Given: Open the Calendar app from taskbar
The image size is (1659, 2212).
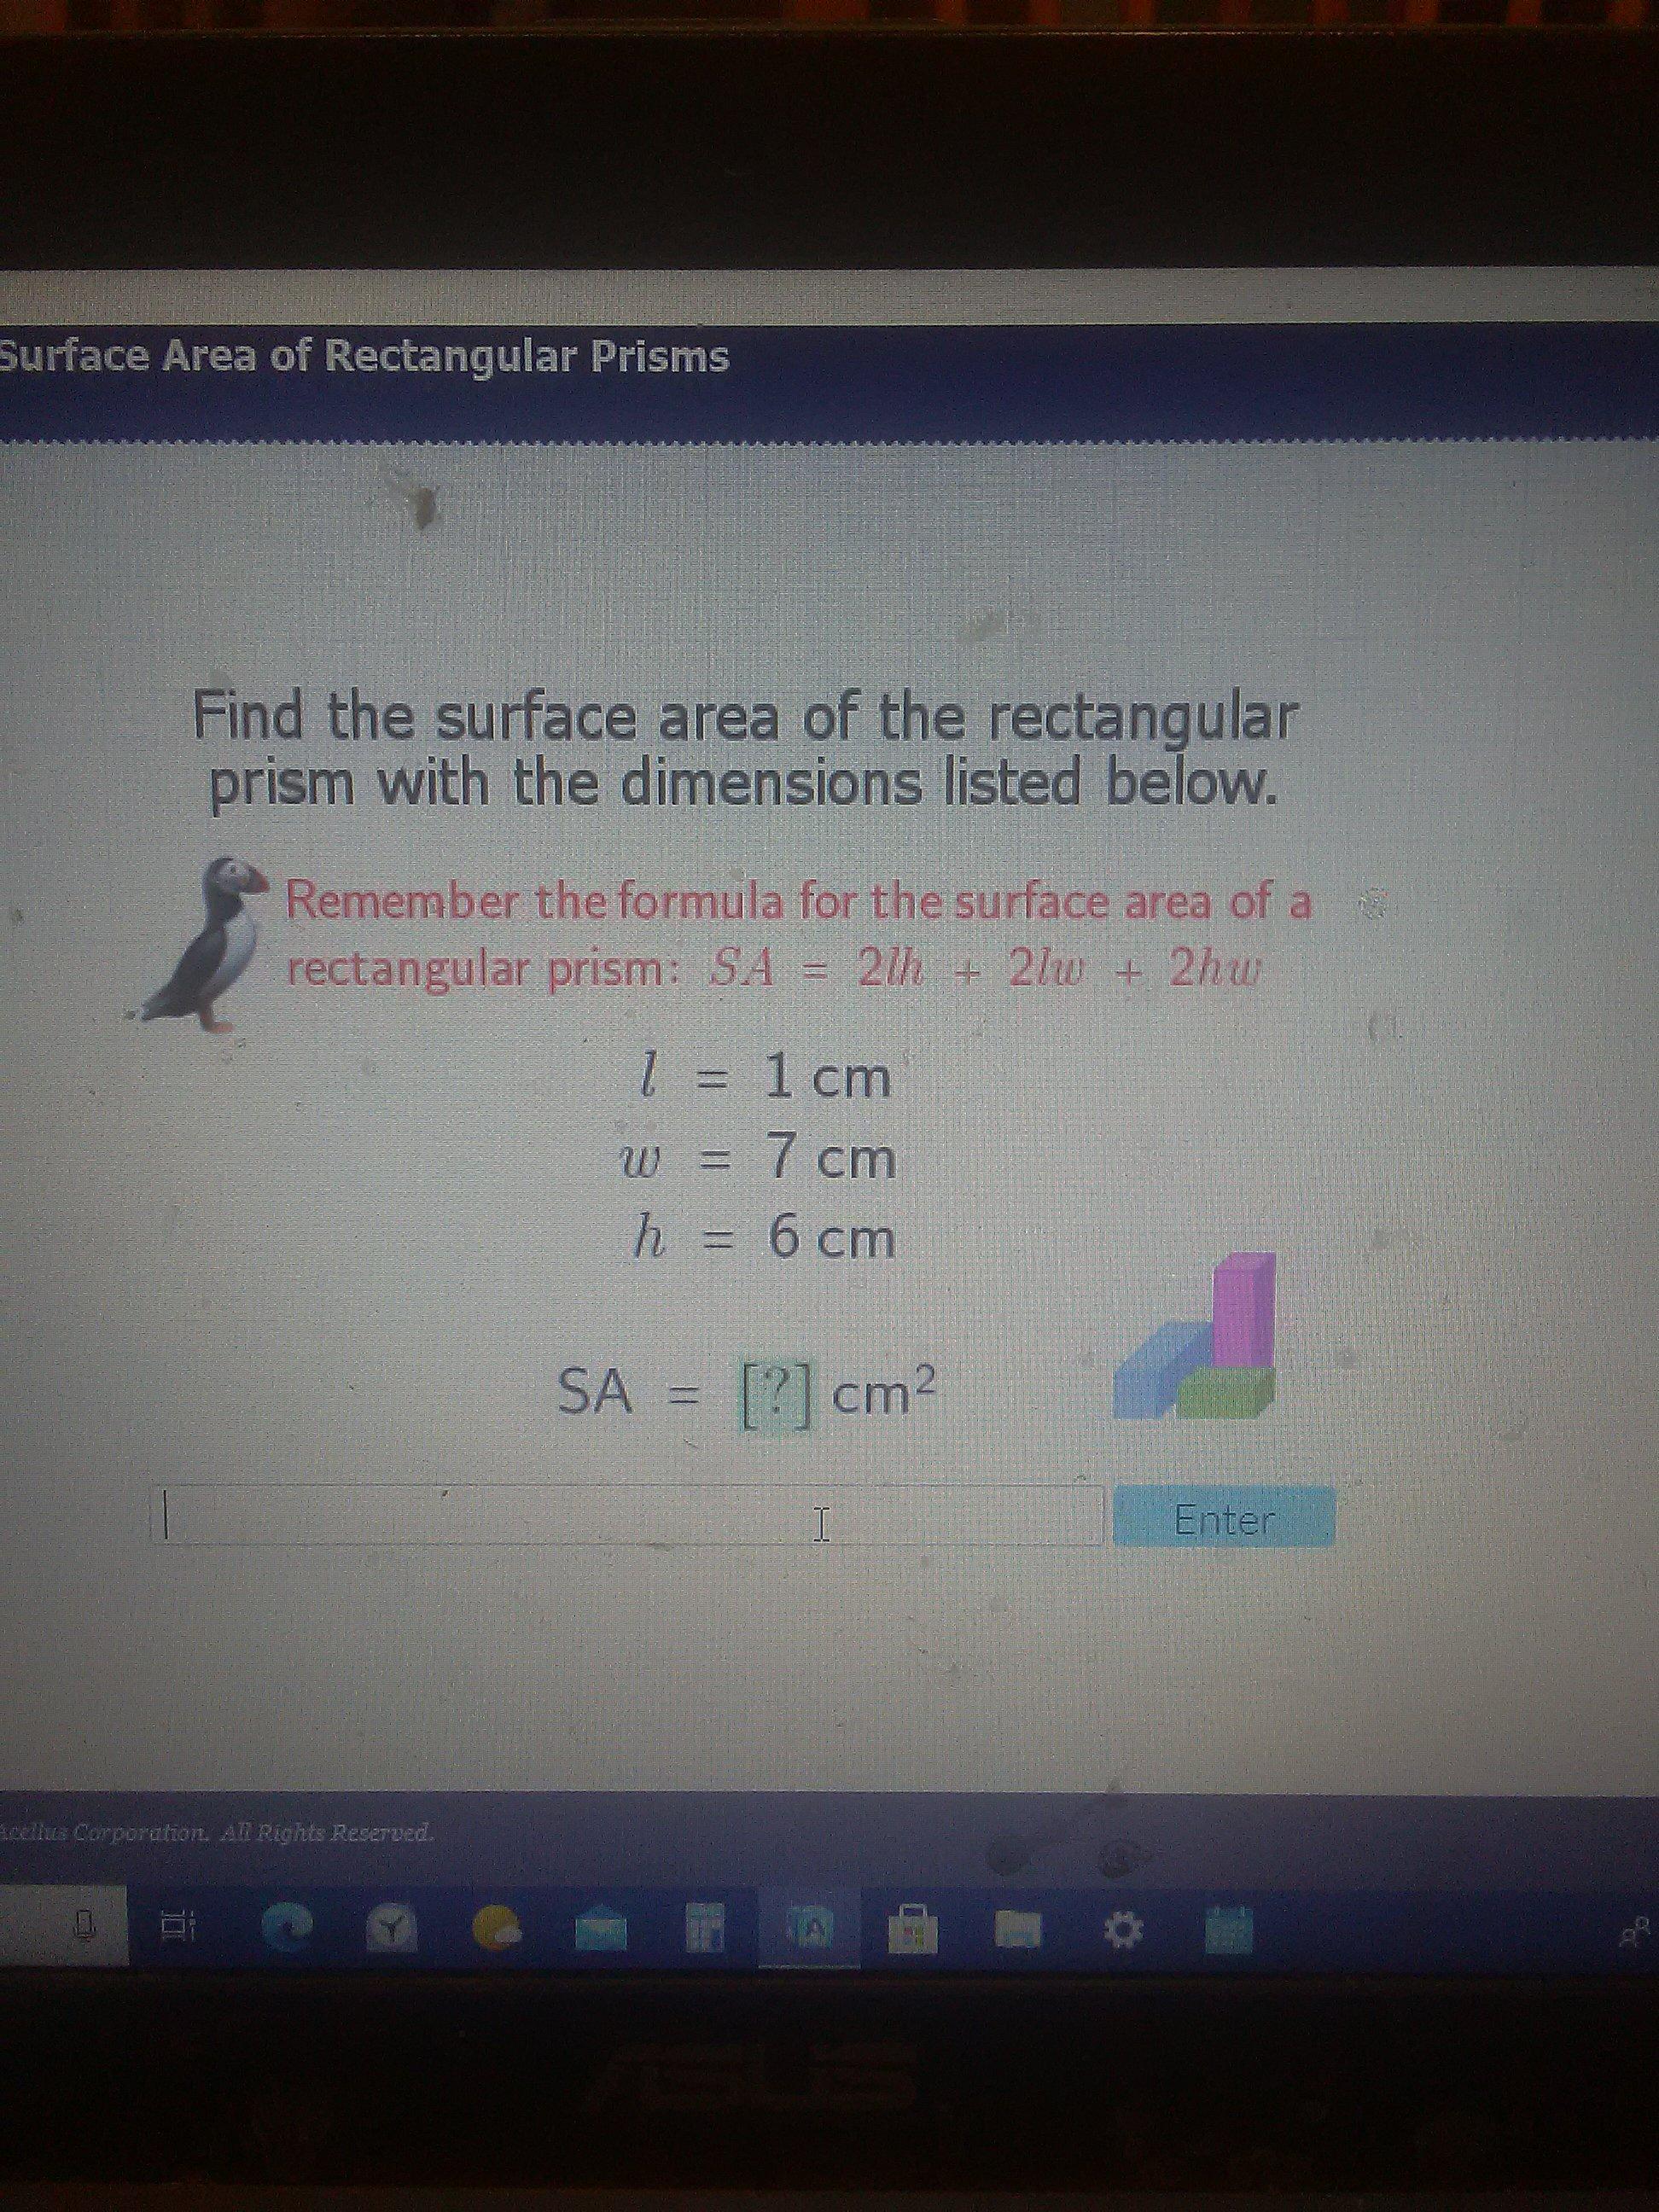Looking at the screenshot, I should click(x=1229, y=1929).
